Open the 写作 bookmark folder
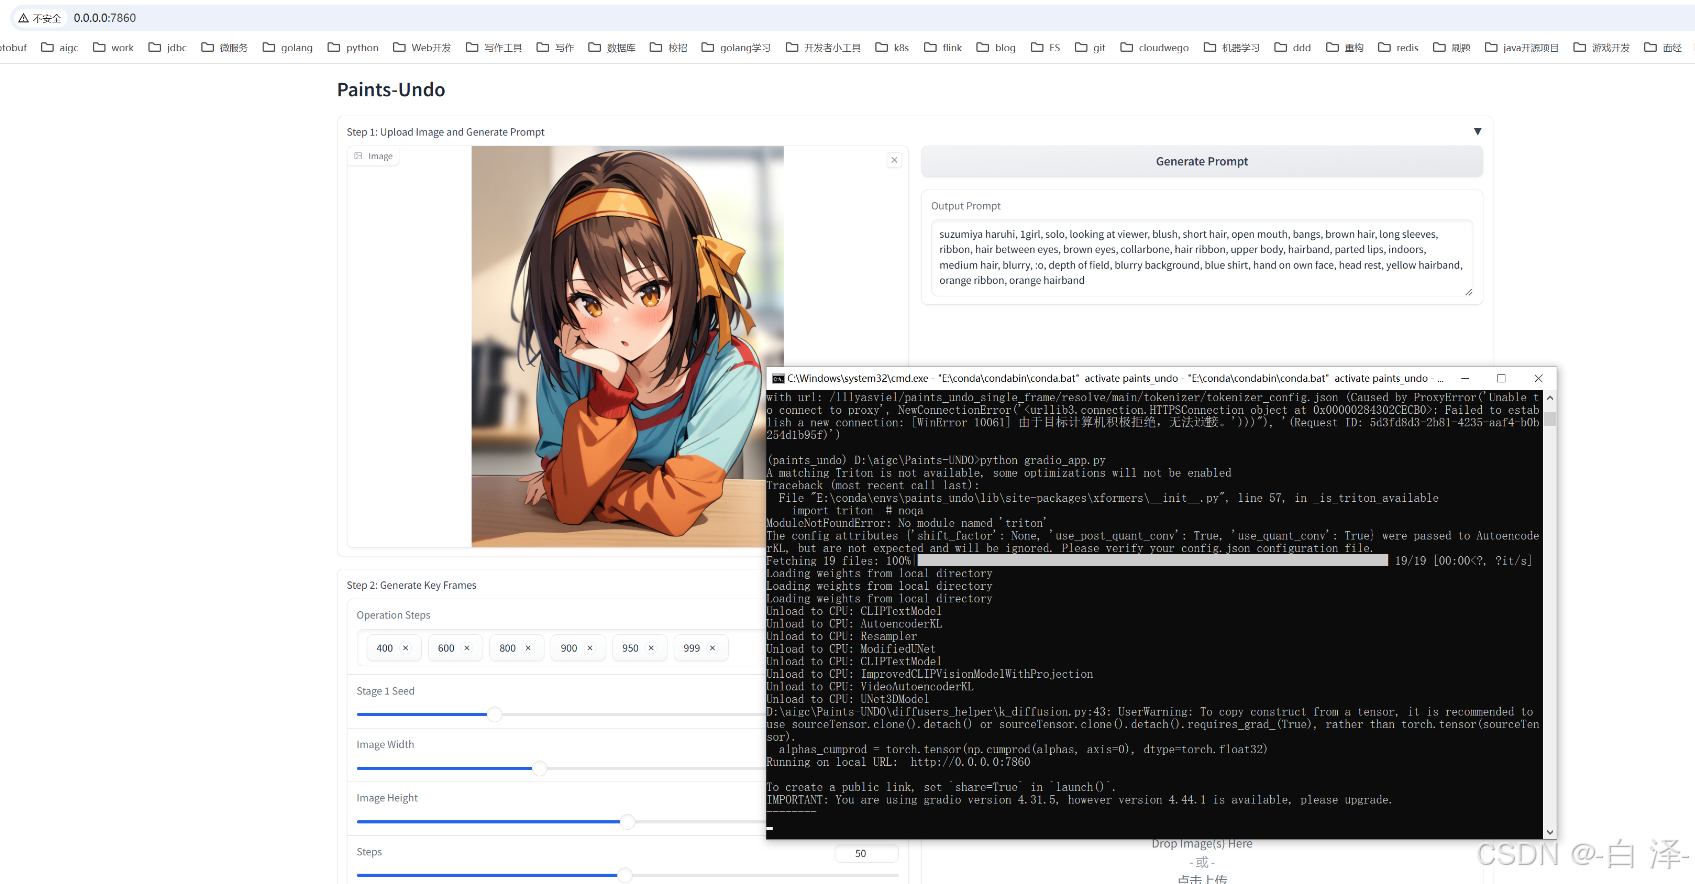1695x884 pixels. click(555, 47)
